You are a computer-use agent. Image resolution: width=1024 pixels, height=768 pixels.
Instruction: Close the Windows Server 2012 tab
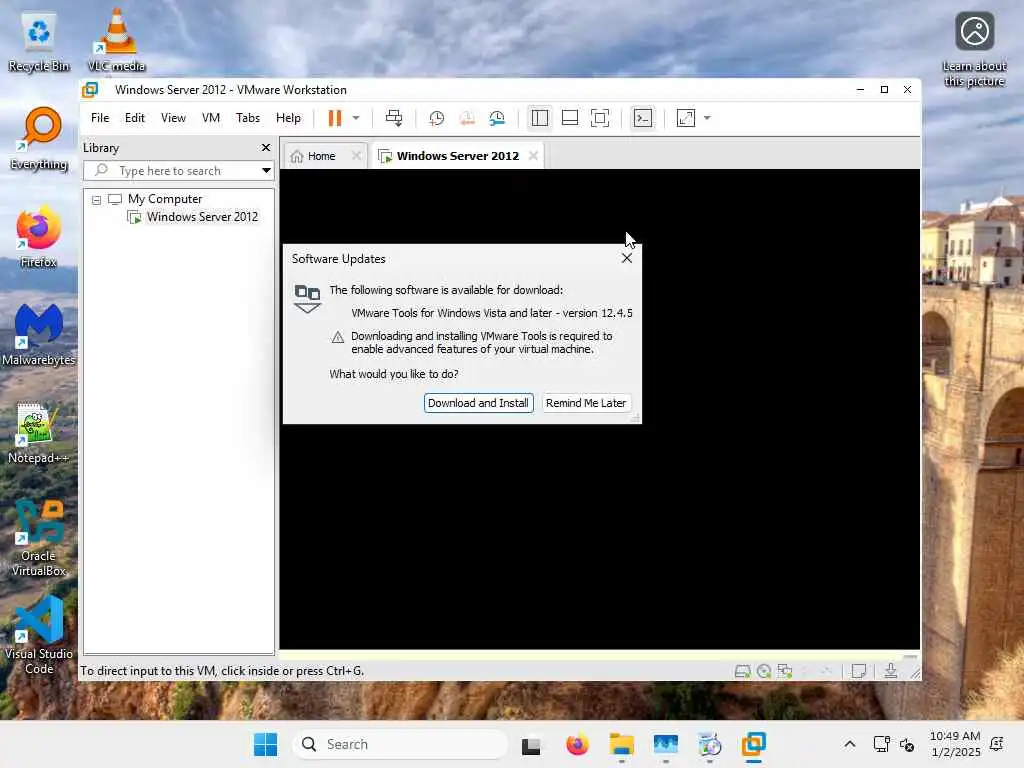pyautogui.click(x=534, y=155)
